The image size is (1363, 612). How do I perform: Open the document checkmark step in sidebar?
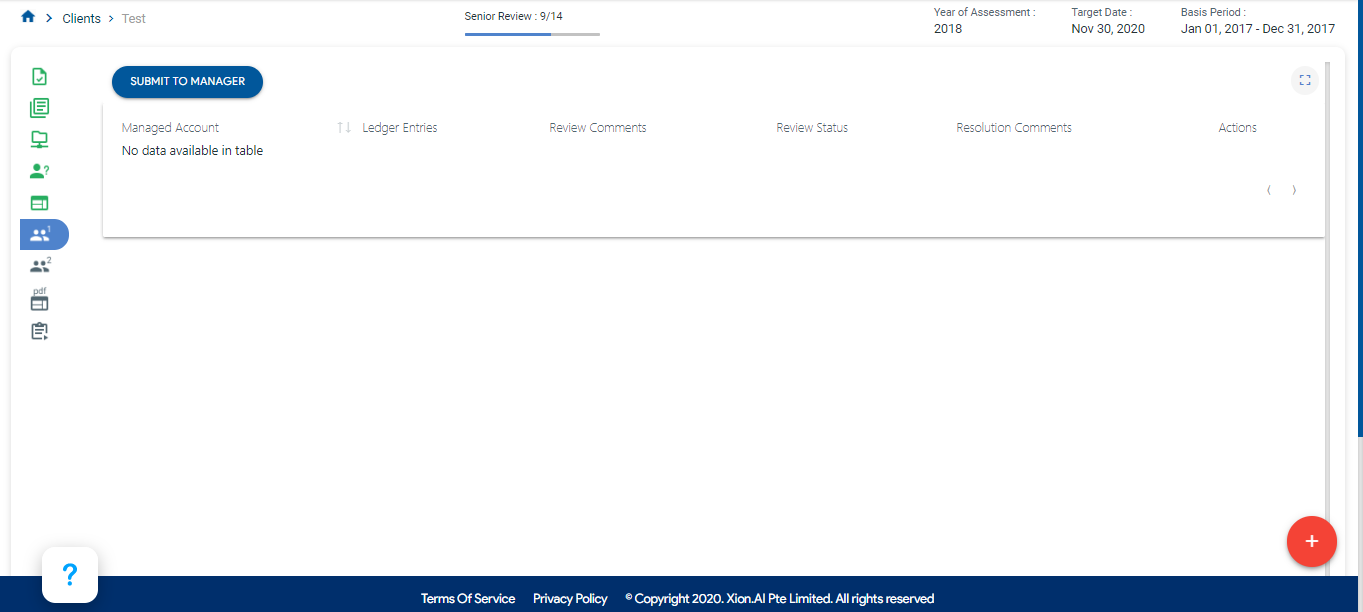(40, 77)
